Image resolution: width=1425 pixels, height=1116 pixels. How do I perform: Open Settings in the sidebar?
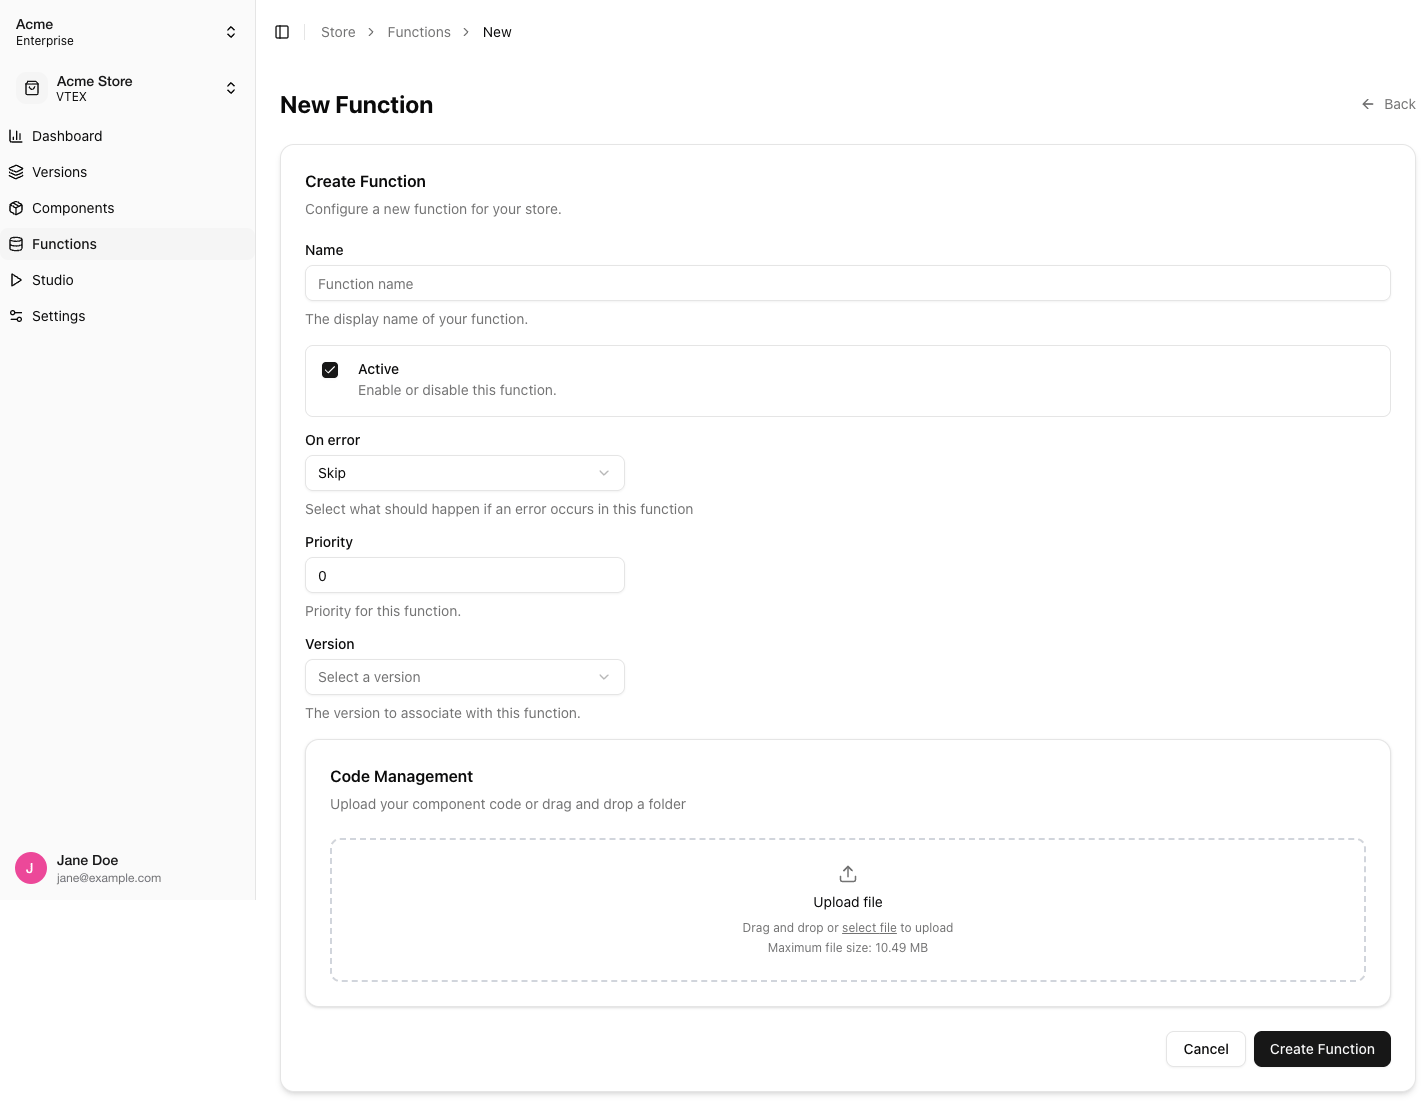127,316
